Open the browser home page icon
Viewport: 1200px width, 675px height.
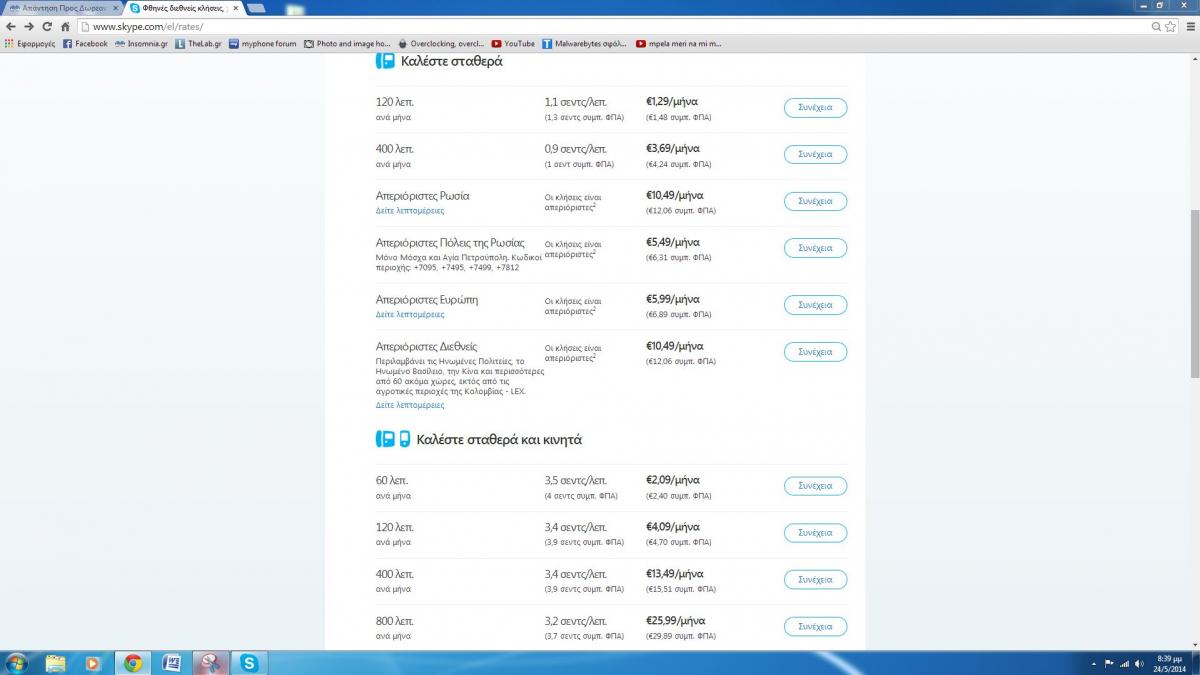(x=65, y=27)
